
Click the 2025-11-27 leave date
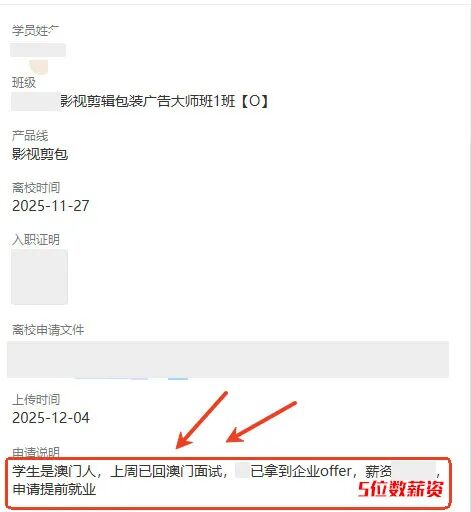(51, 206)
